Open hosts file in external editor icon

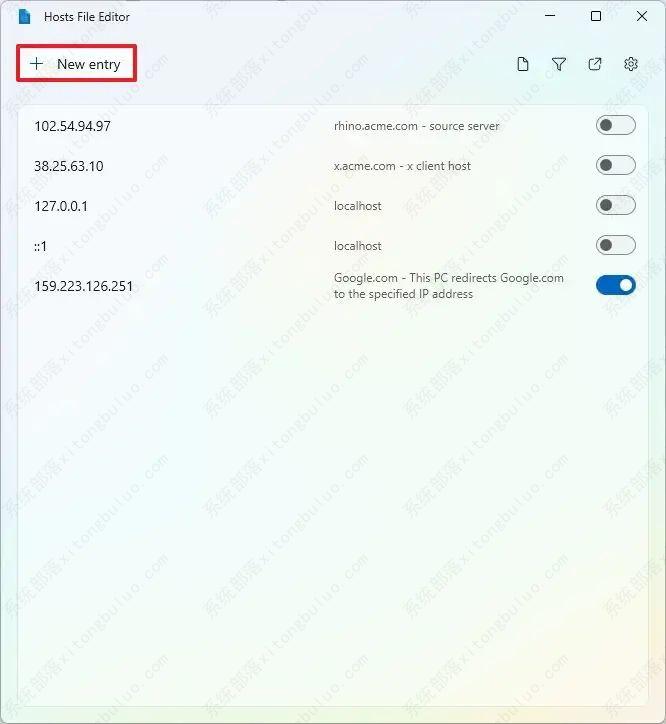coord(595,64)
